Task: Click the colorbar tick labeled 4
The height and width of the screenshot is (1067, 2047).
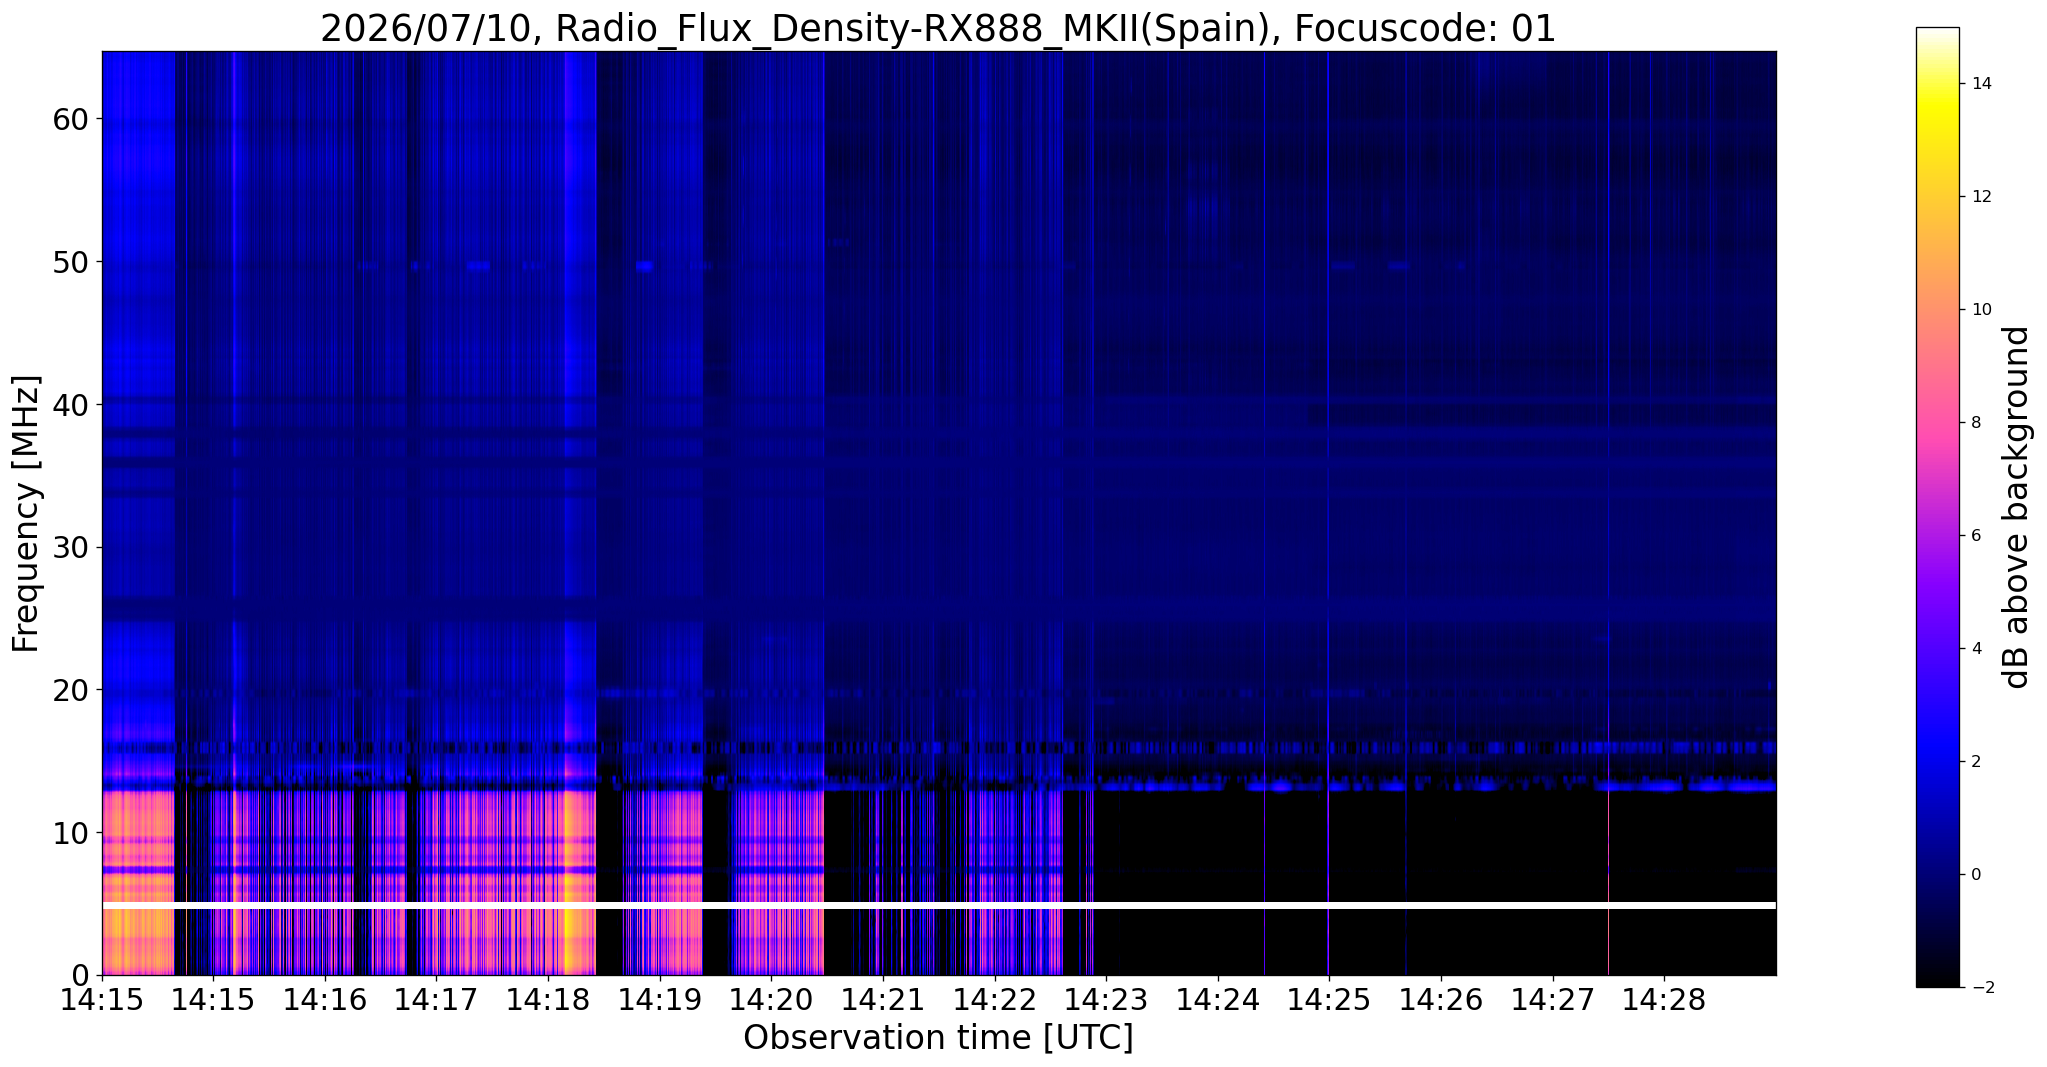Action: click(1975, 648)
